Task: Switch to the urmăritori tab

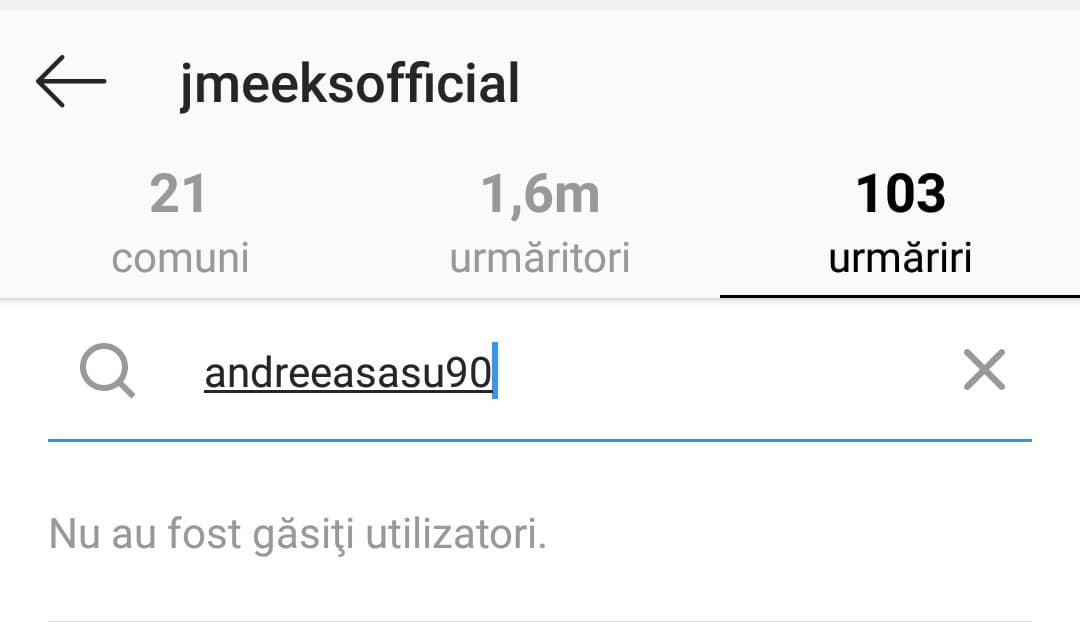Action: click(x=540, y=224)
